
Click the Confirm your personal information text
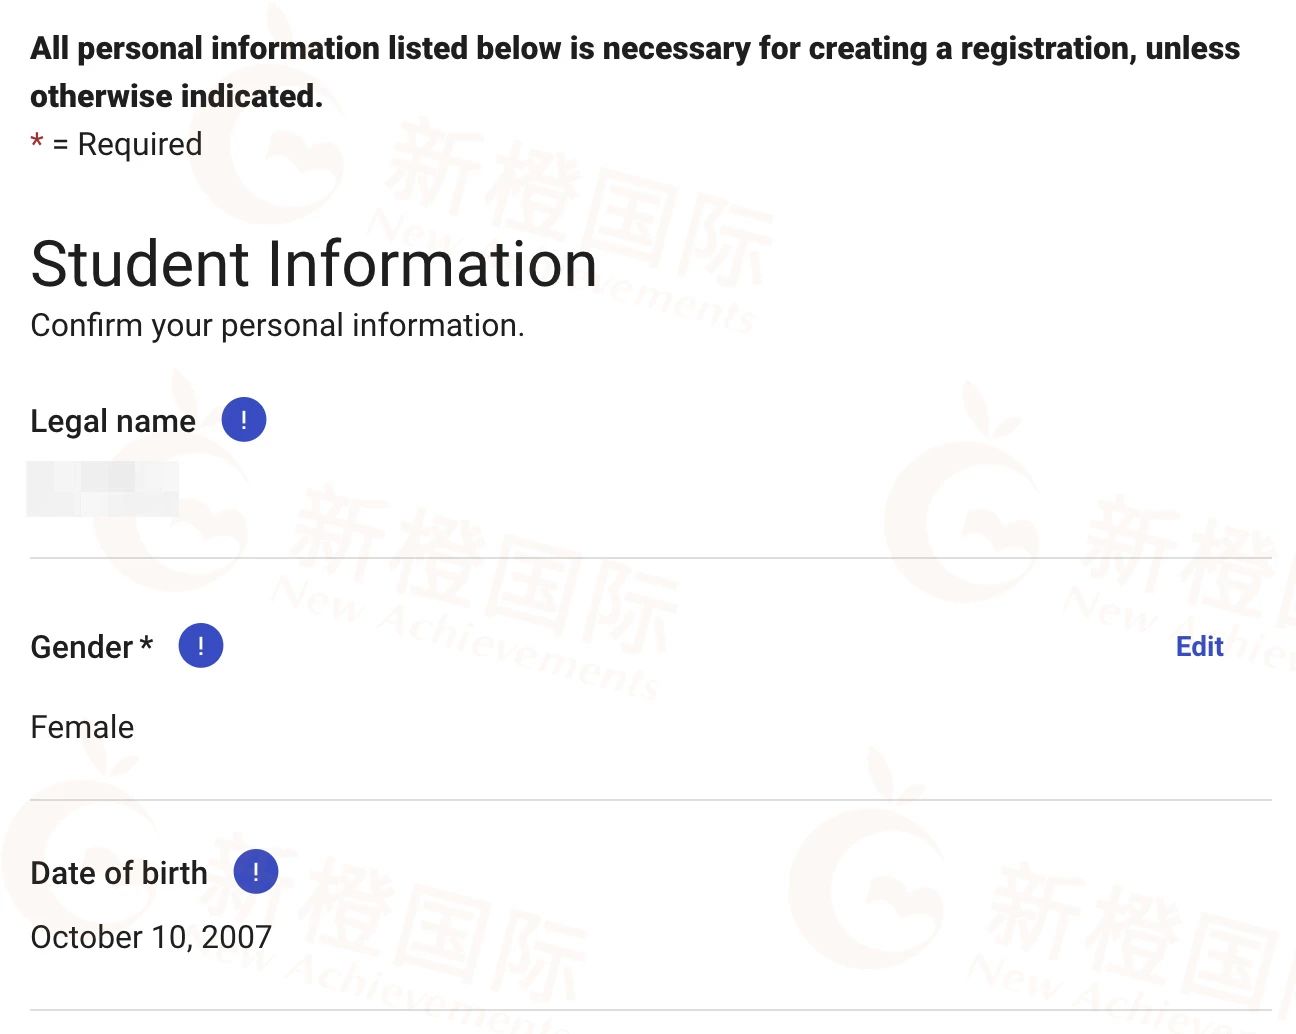coord(277,325)
